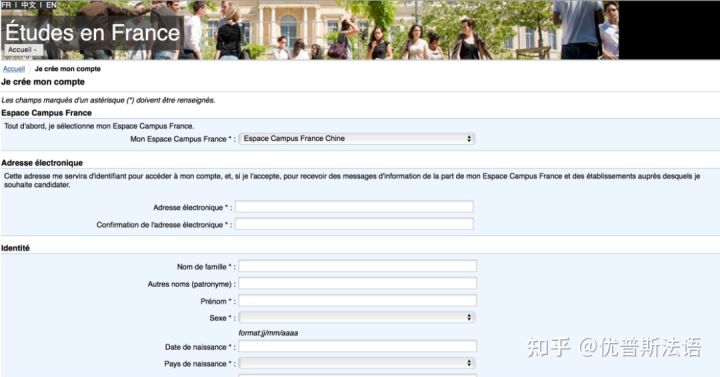This screenshot has height=377, width=720.
Task: Focus the Date de naissance field
Action: click(x=357, y=346)
